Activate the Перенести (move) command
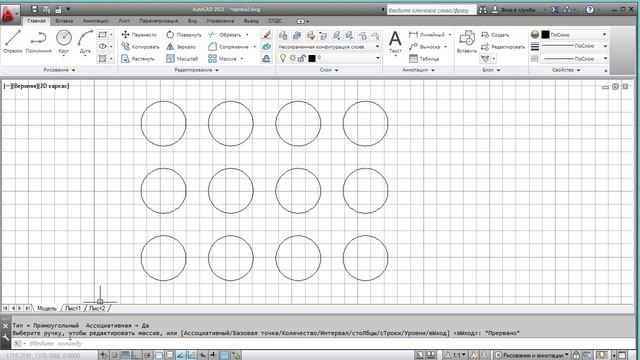This screenshot has height=360, width=640. pyautogui.click(x=139, y=35)
